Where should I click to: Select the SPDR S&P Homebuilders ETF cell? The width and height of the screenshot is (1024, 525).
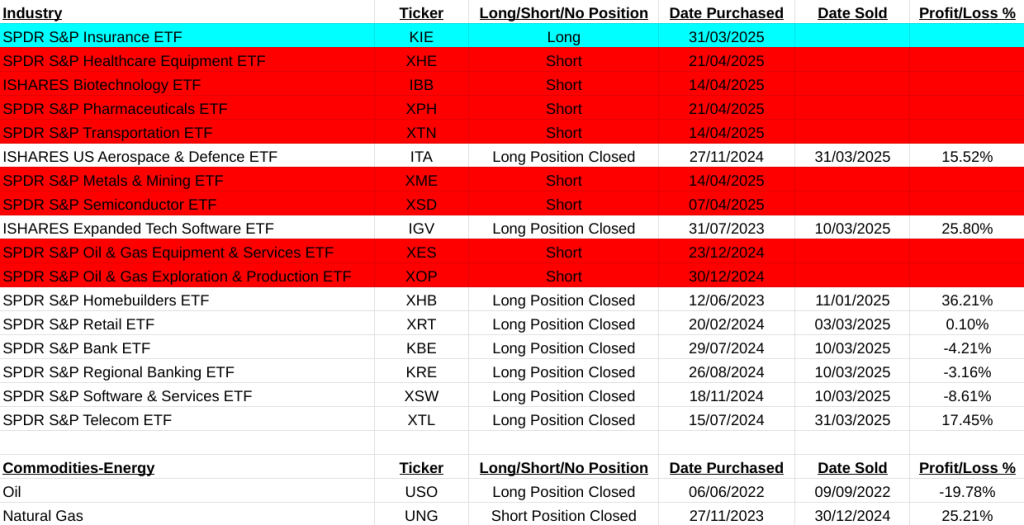106,301
